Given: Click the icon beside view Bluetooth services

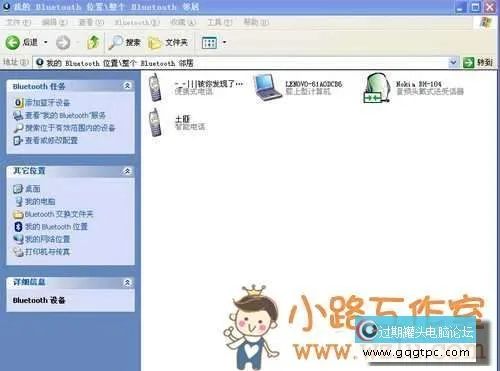Looking at the screenshot, I should tap(18, 116).
